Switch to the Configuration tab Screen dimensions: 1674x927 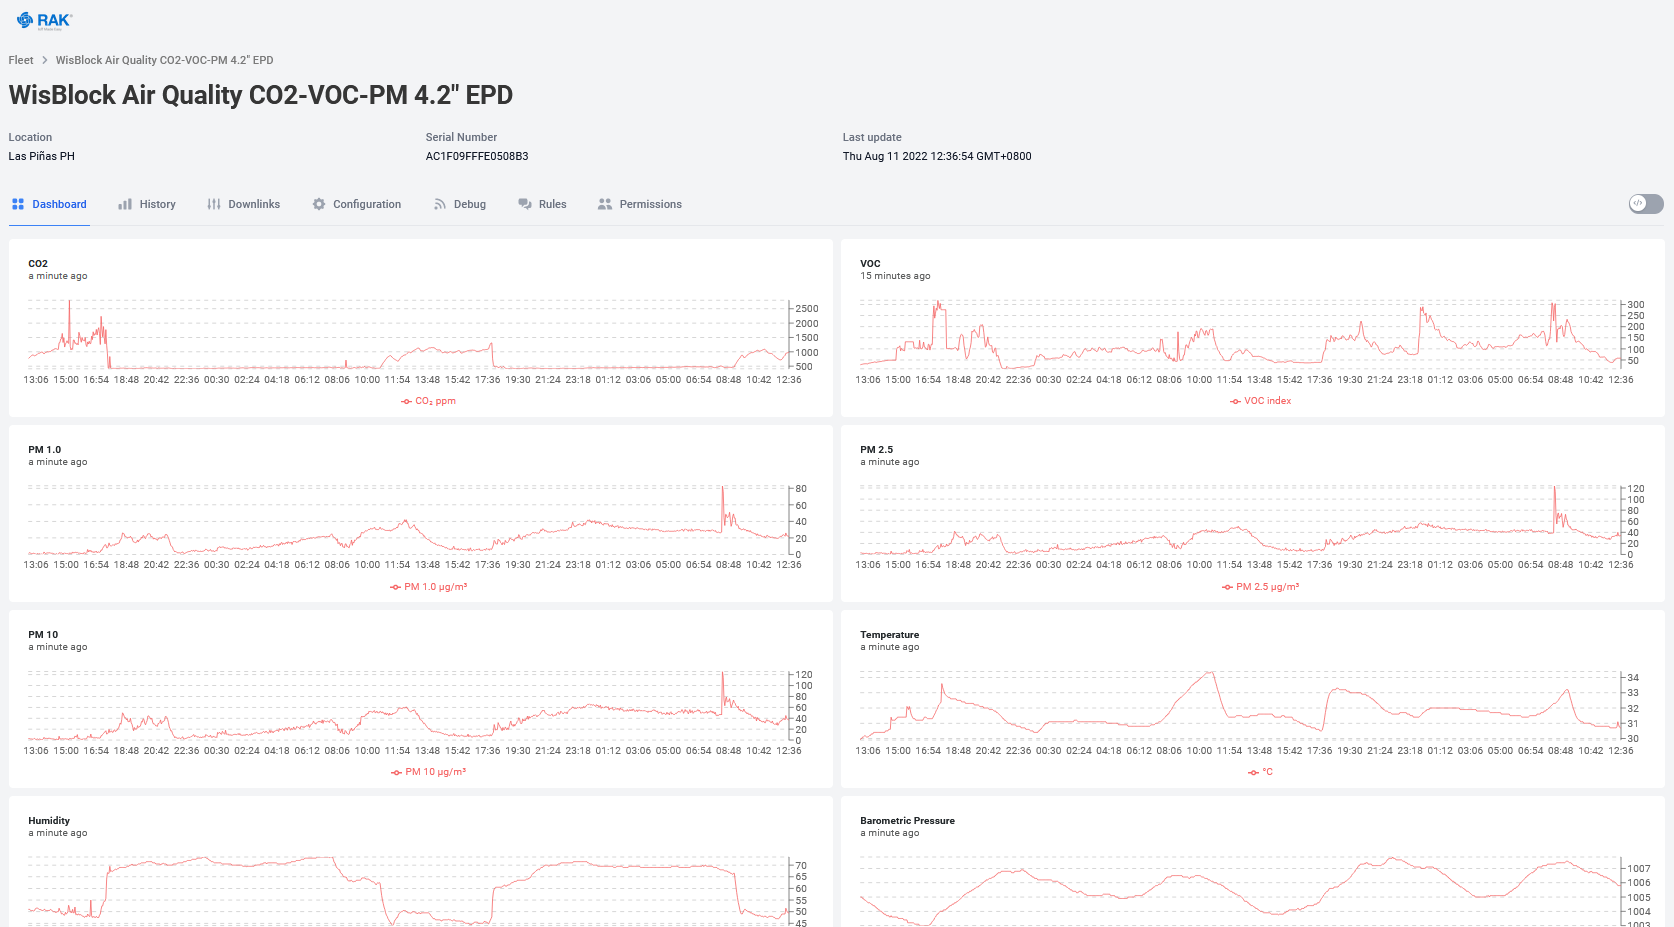(x=357, y=204)
